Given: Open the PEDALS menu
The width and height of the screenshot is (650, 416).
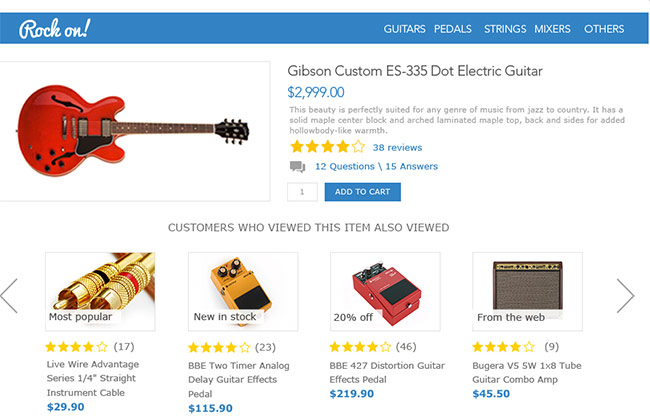Looking at the screenshot, I should 453,29.
